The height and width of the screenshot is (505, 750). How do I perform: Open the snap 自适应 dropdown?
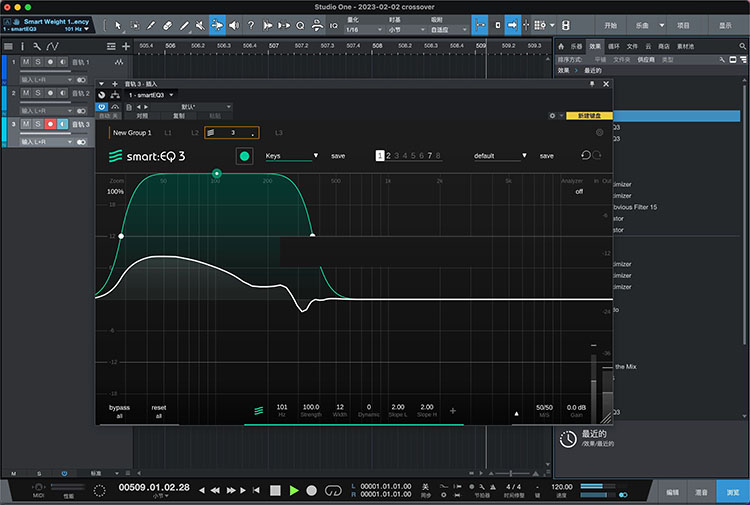[448, 30]
